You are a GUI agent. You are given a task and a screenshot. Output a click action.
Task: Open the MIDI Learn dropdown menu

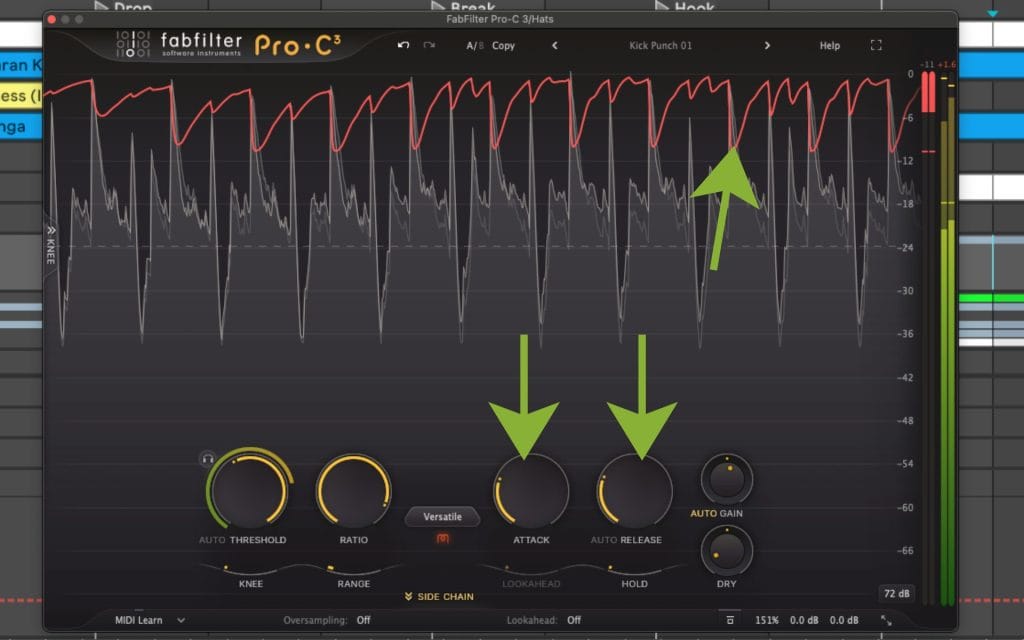(x=149, y=621)
